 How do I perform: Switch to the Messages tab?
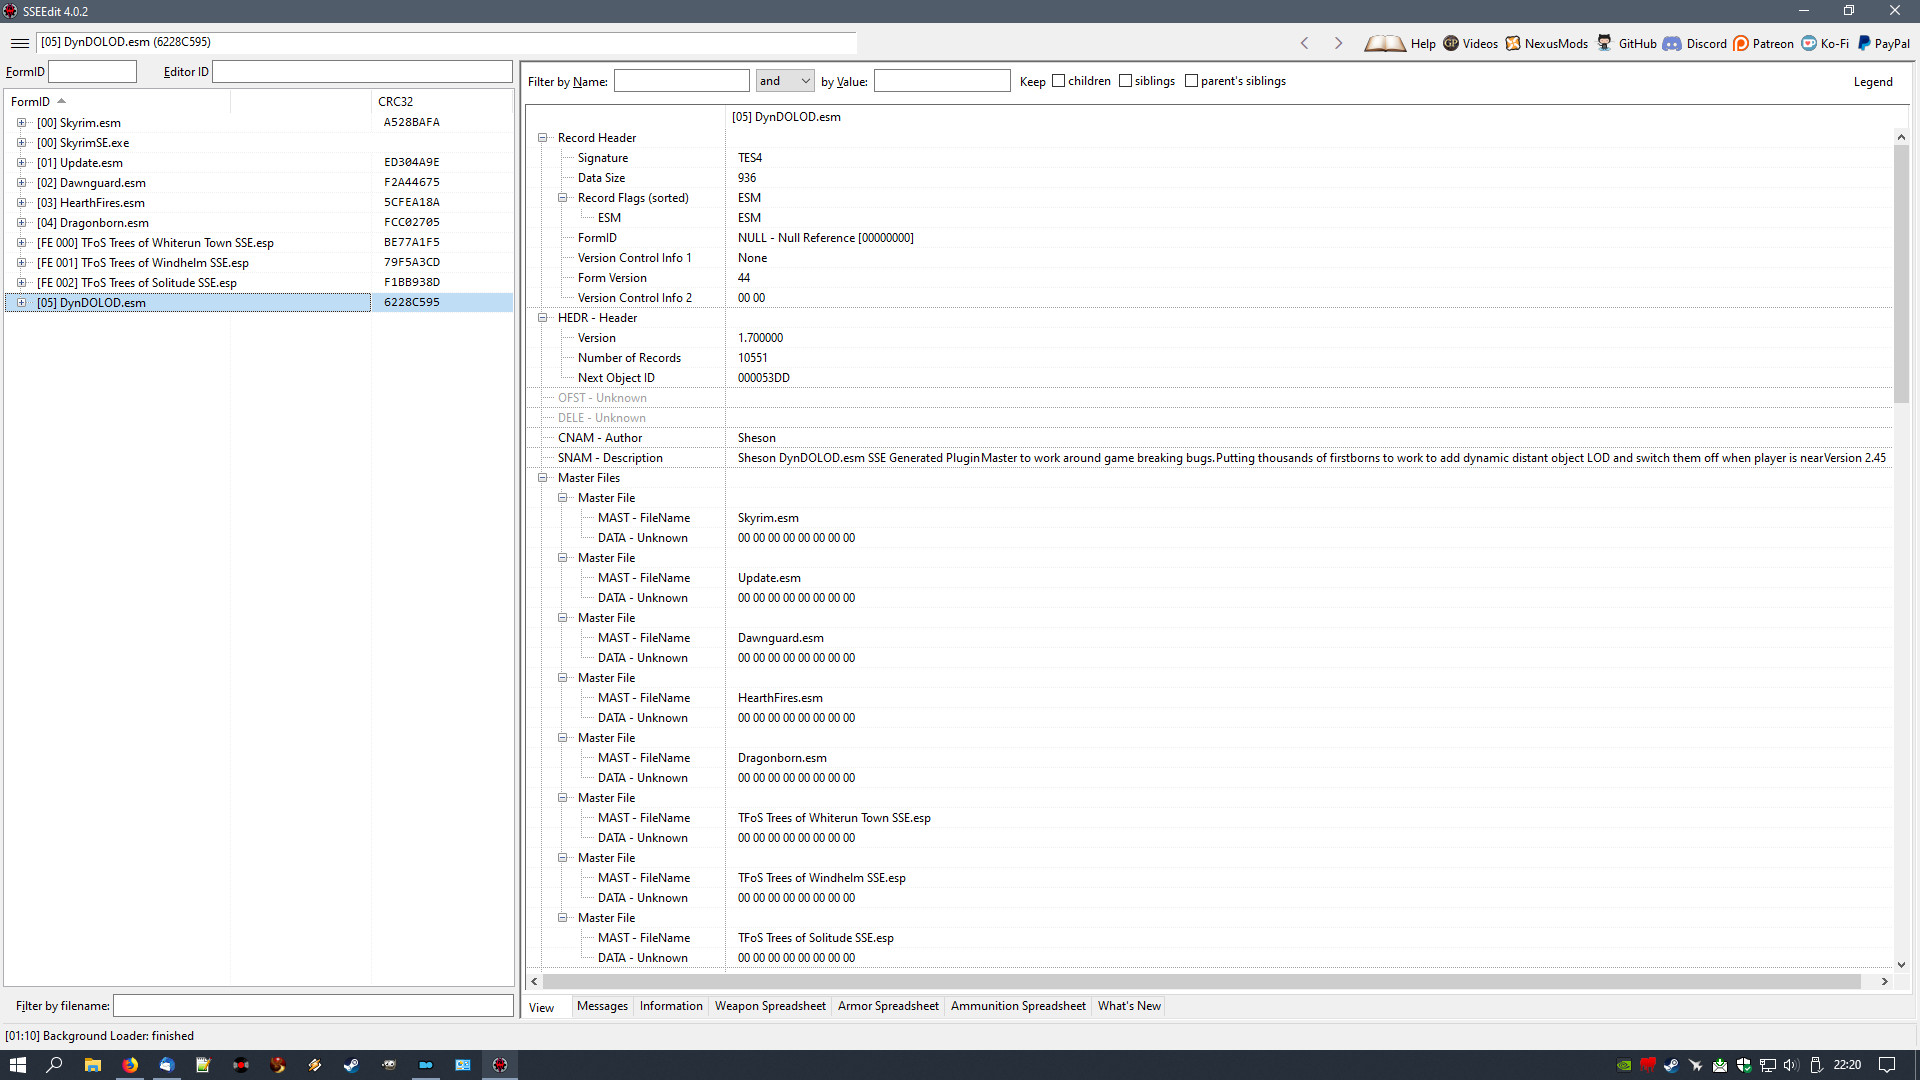click(x=602, y=1006)
